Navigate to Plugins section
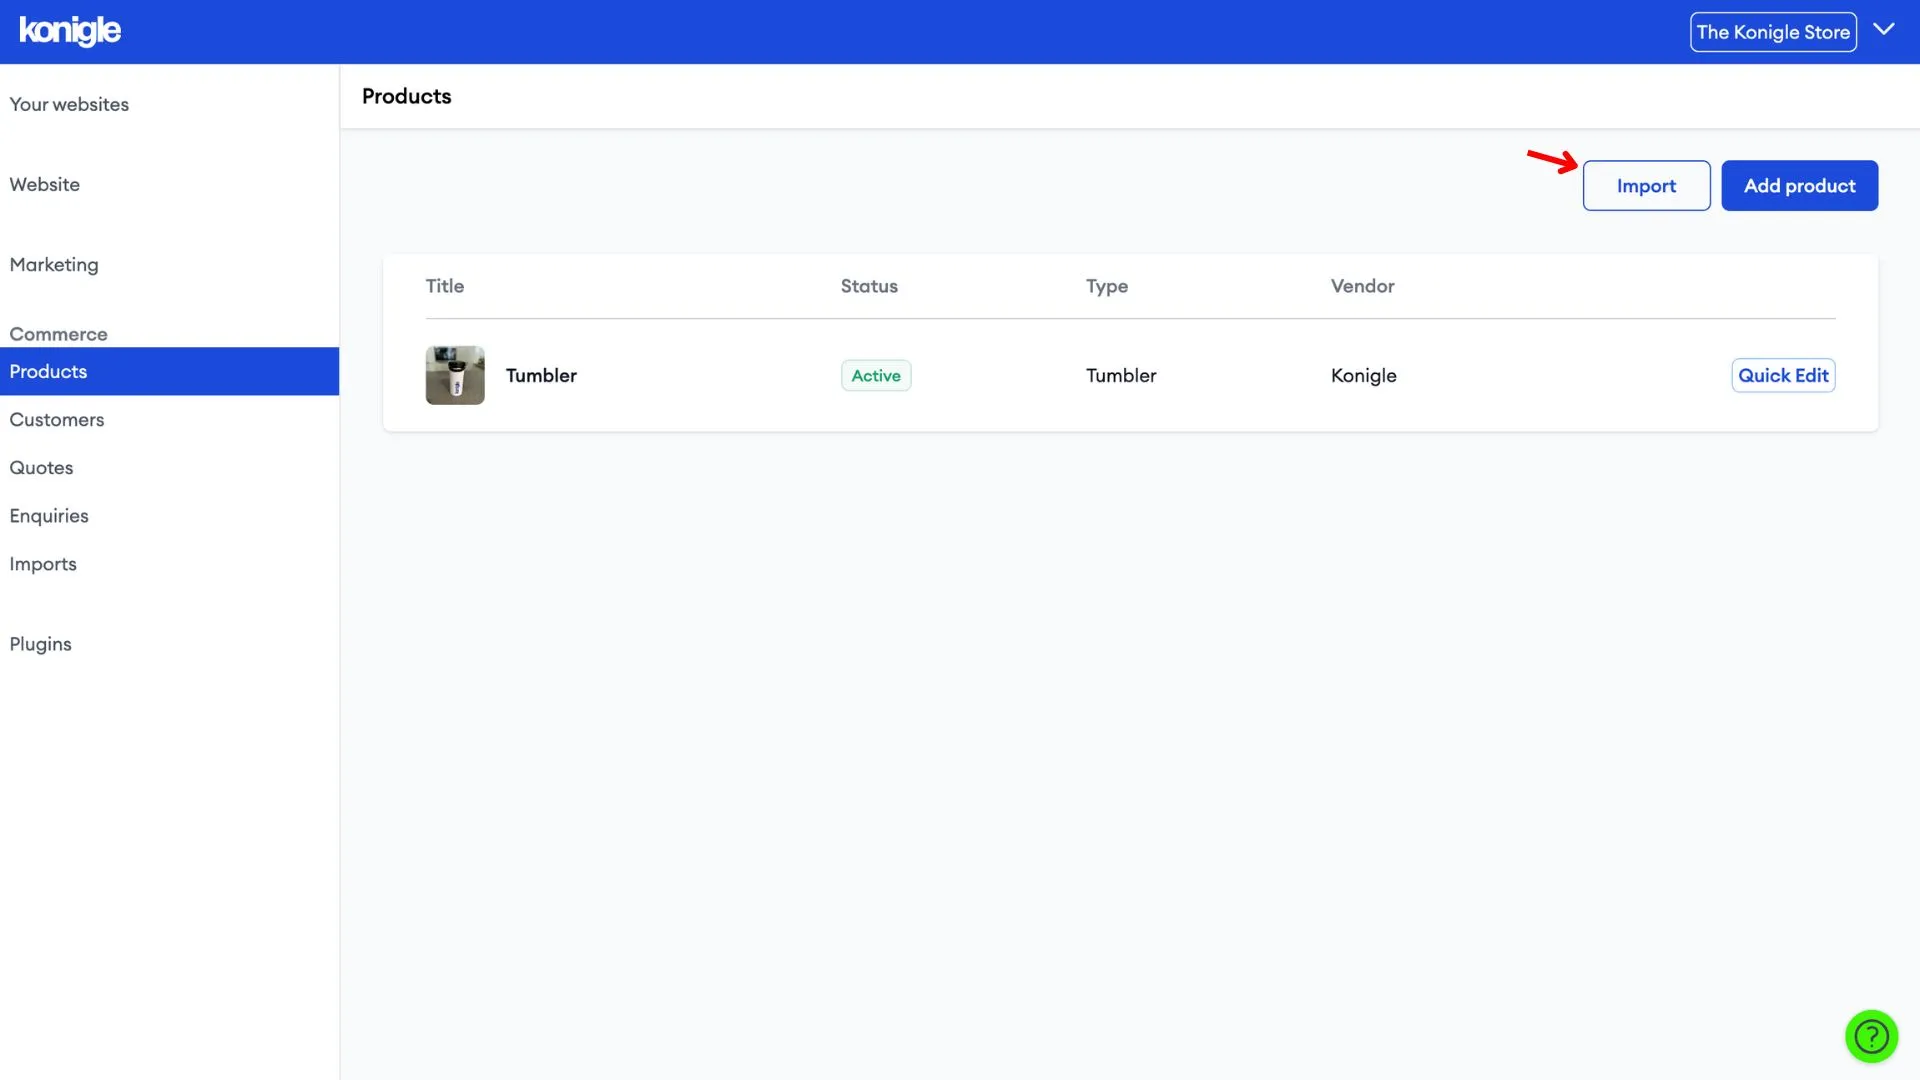 [x=40, y=644]
